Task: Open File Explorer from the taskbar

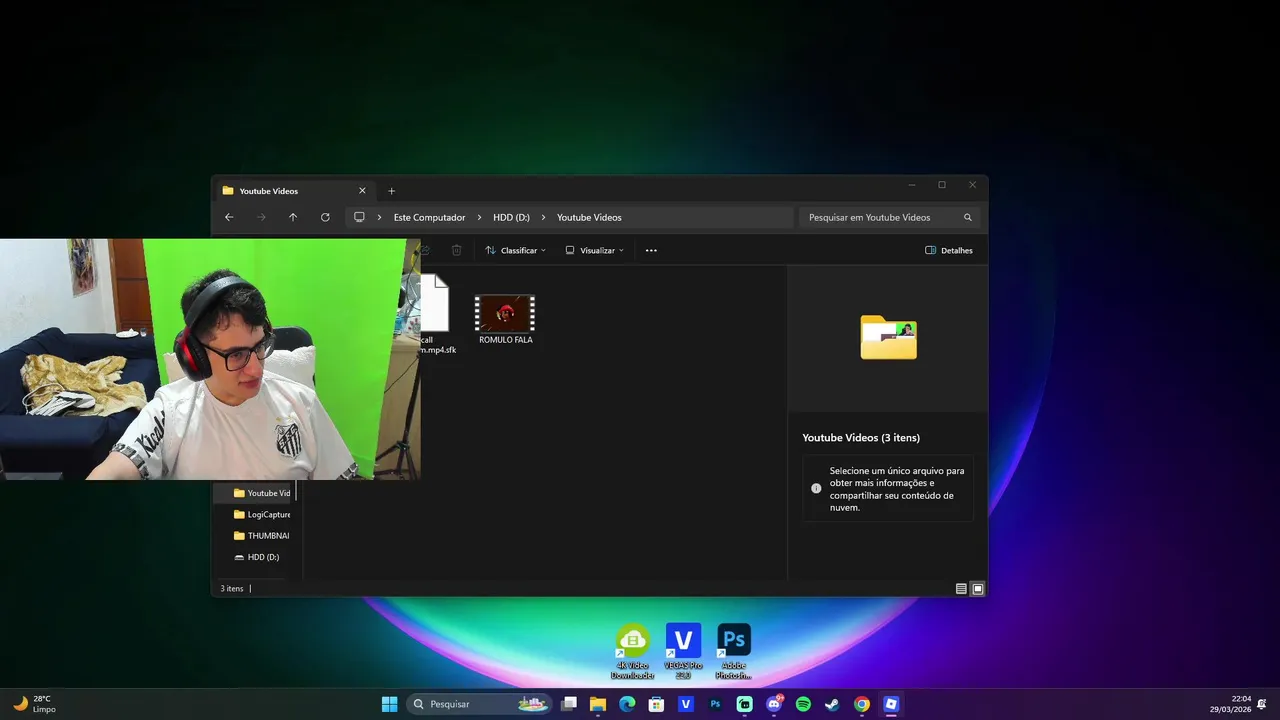Action: (x=598, y=704)
